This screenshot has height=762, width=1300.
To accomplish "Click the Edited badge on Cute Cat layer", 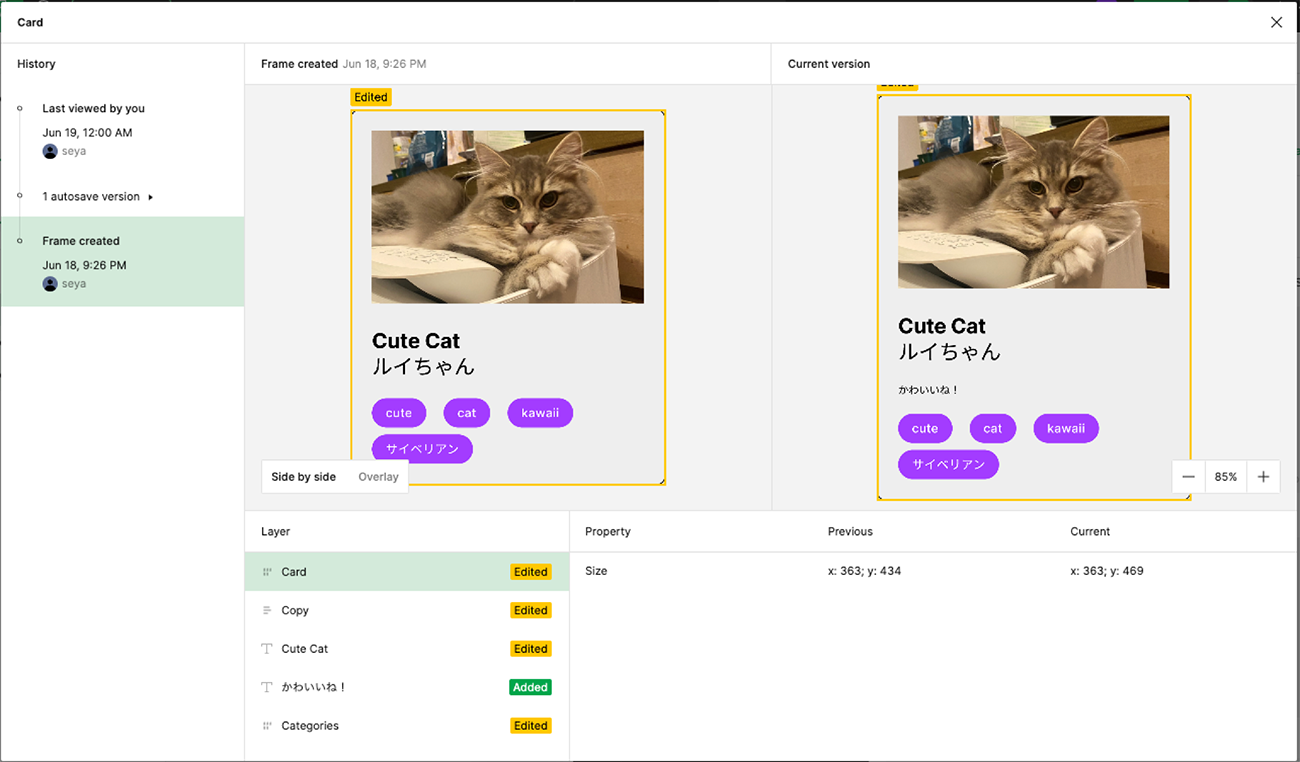I will point(530,649).
